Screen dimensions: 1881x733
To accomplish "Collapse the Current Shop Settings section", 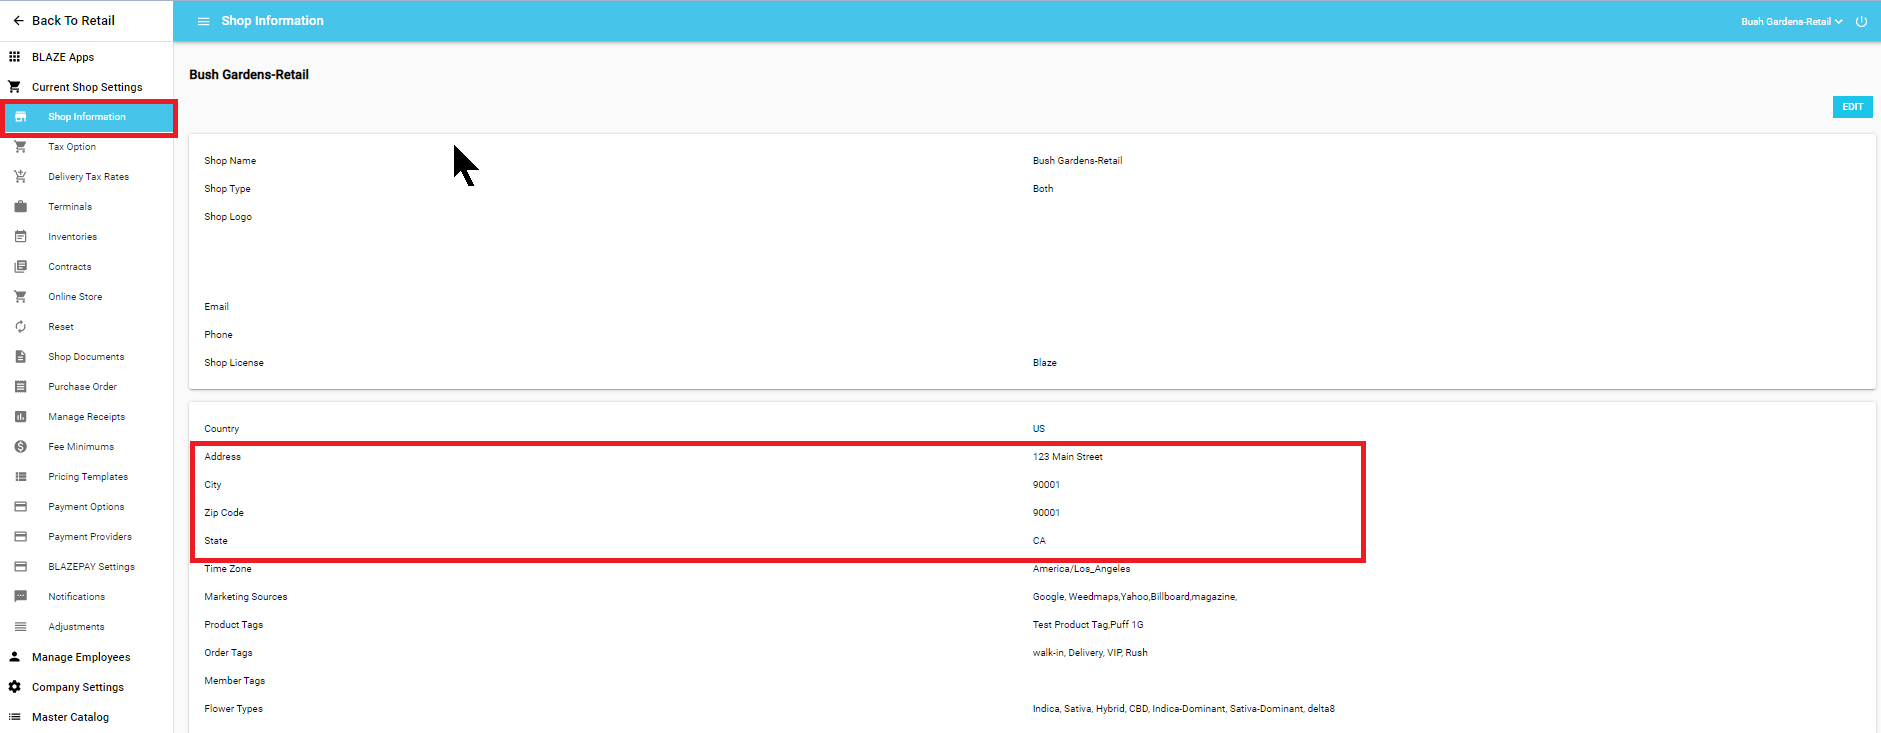I will [87, 87].
